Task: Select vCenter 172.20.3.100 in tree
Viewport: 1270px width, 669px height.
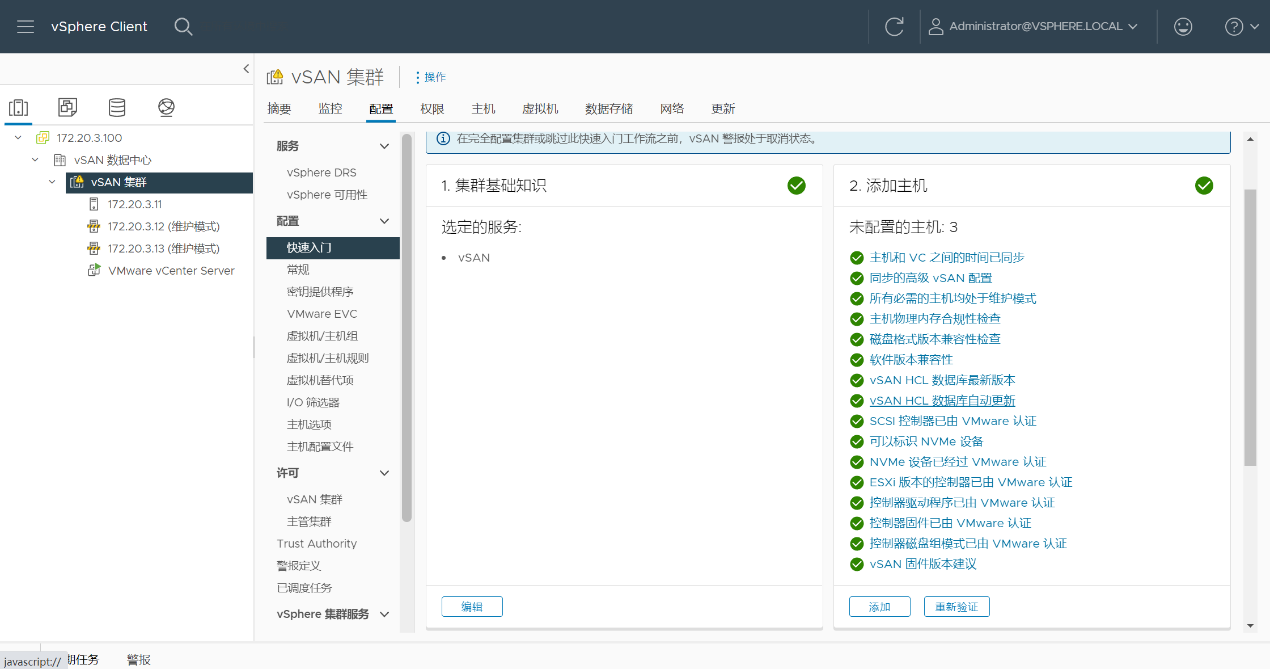Action: 89,138
